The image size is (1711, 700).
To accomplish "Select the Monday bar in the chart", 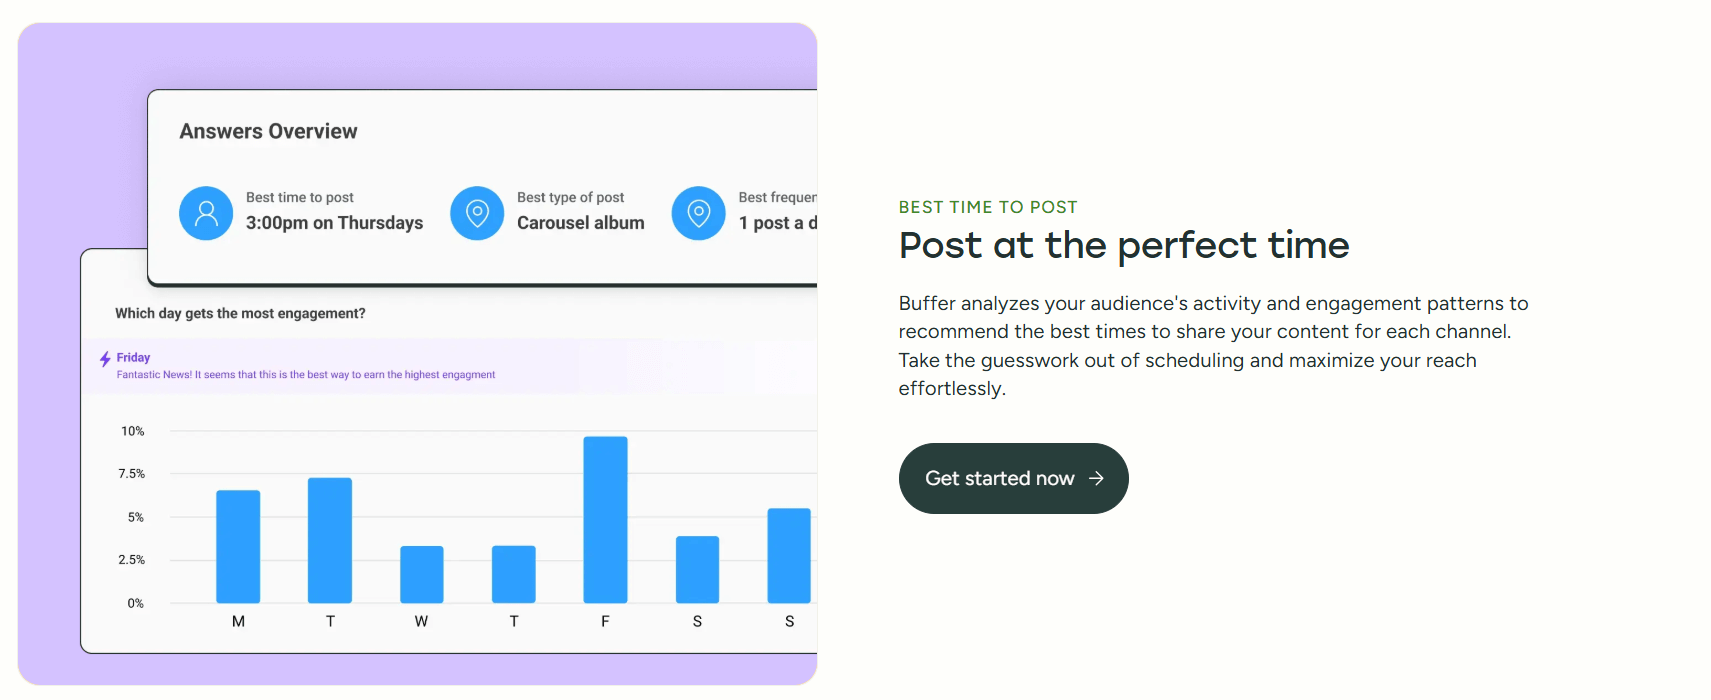I will tap(237, 545).
